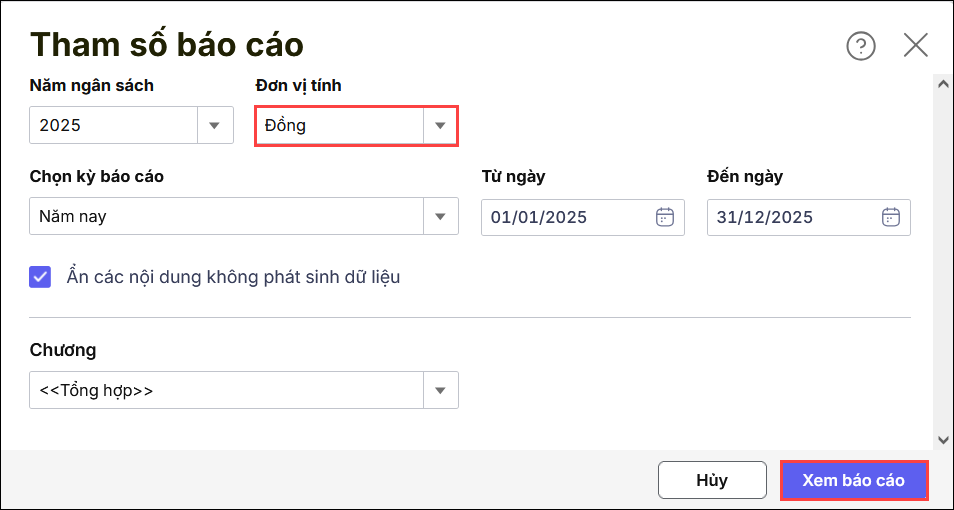Screen dimensions: 954x510
Task: Click the <<Tổng hợp>> Chương field
Action: coord(225,390)
